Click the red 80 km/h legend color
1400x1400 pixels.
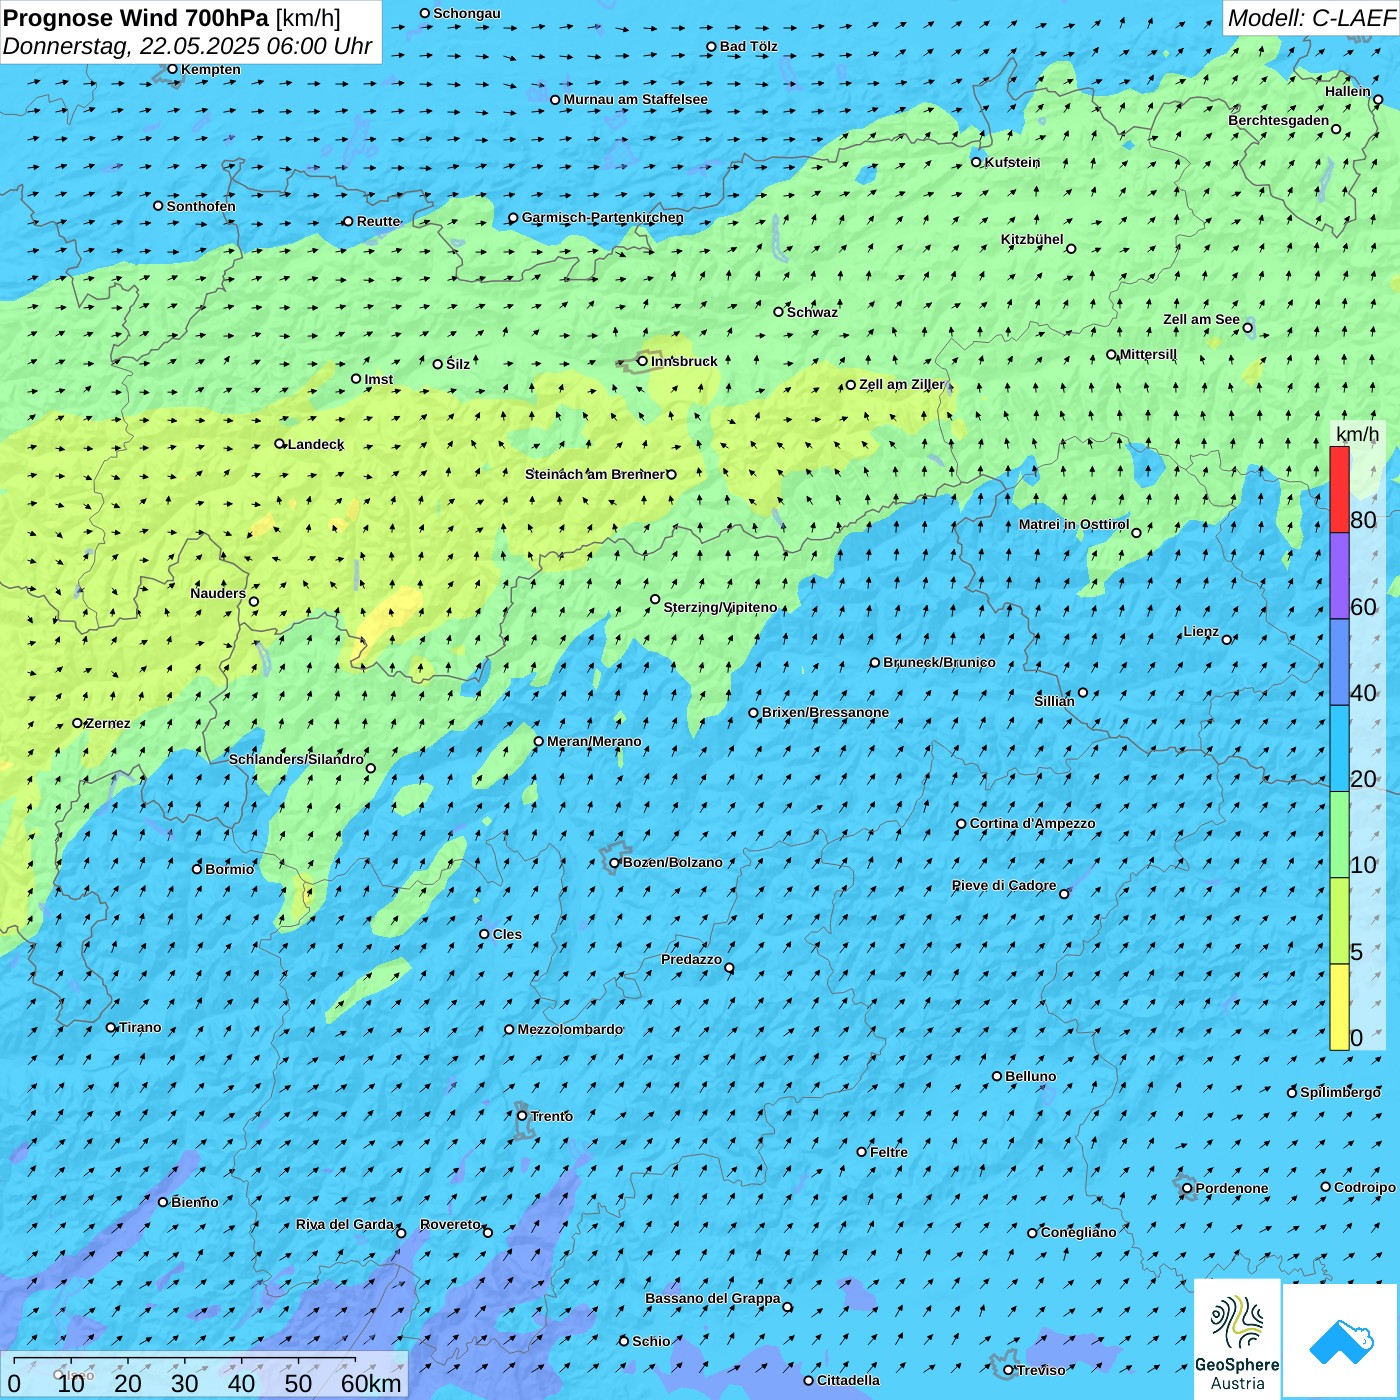1339,490
